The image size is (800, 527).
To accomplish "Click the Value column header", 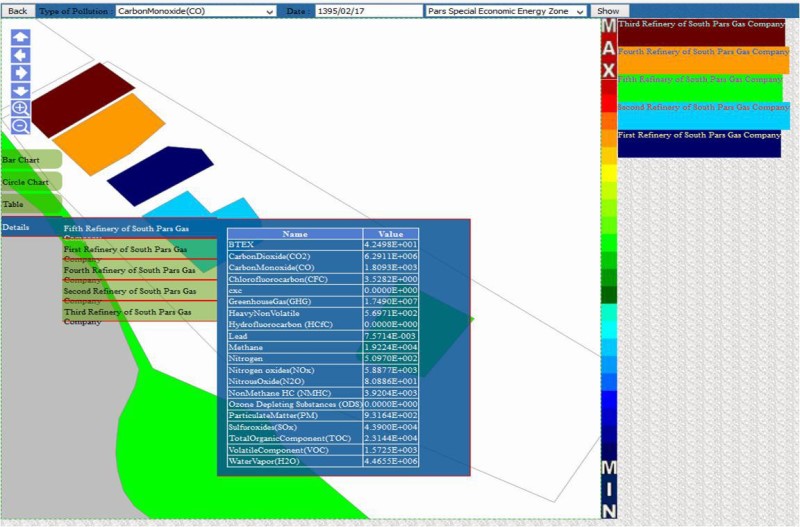I will point(391,234).
